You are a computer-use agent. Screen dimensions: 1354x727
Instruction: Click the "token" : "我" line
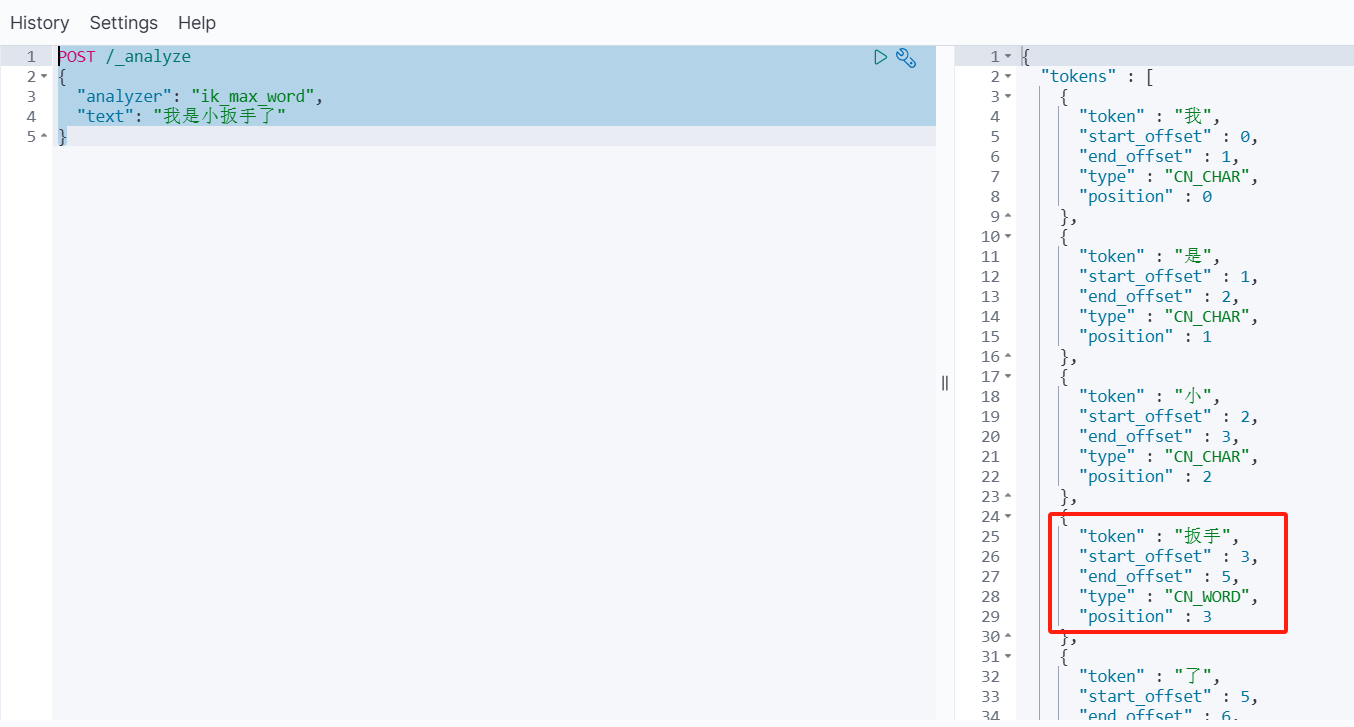pos(1149,117)
